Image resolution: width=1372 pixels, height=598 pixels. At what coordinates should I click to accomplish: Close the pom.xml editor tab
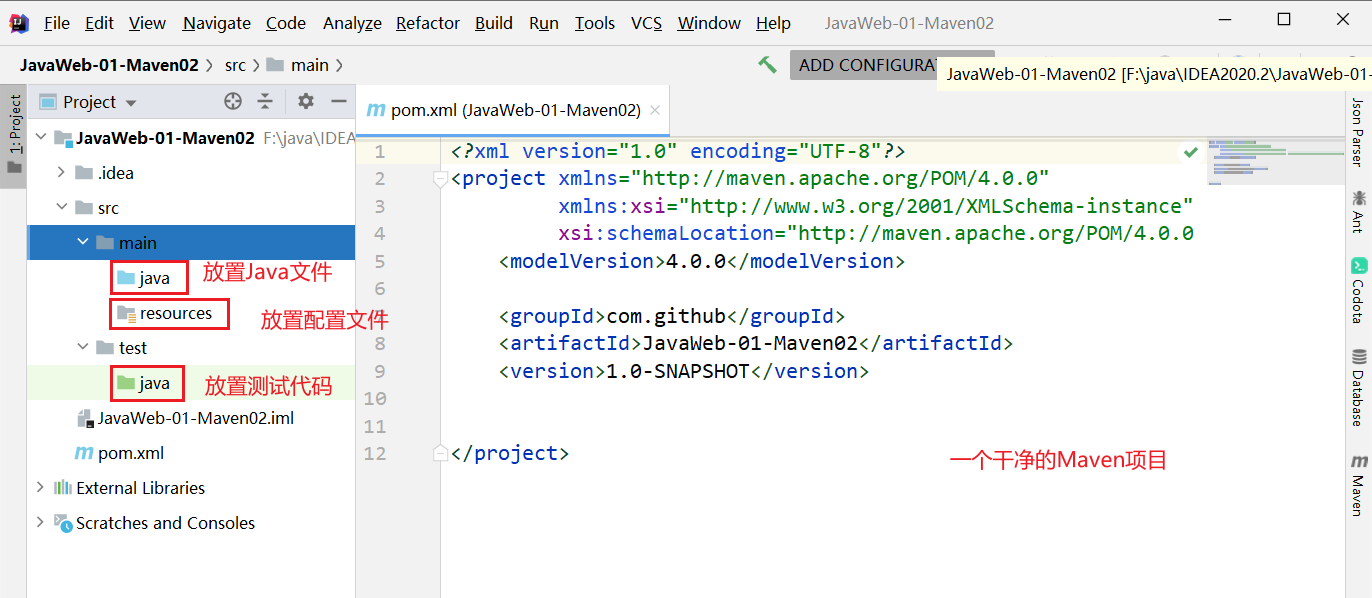(x=654, y=111)
